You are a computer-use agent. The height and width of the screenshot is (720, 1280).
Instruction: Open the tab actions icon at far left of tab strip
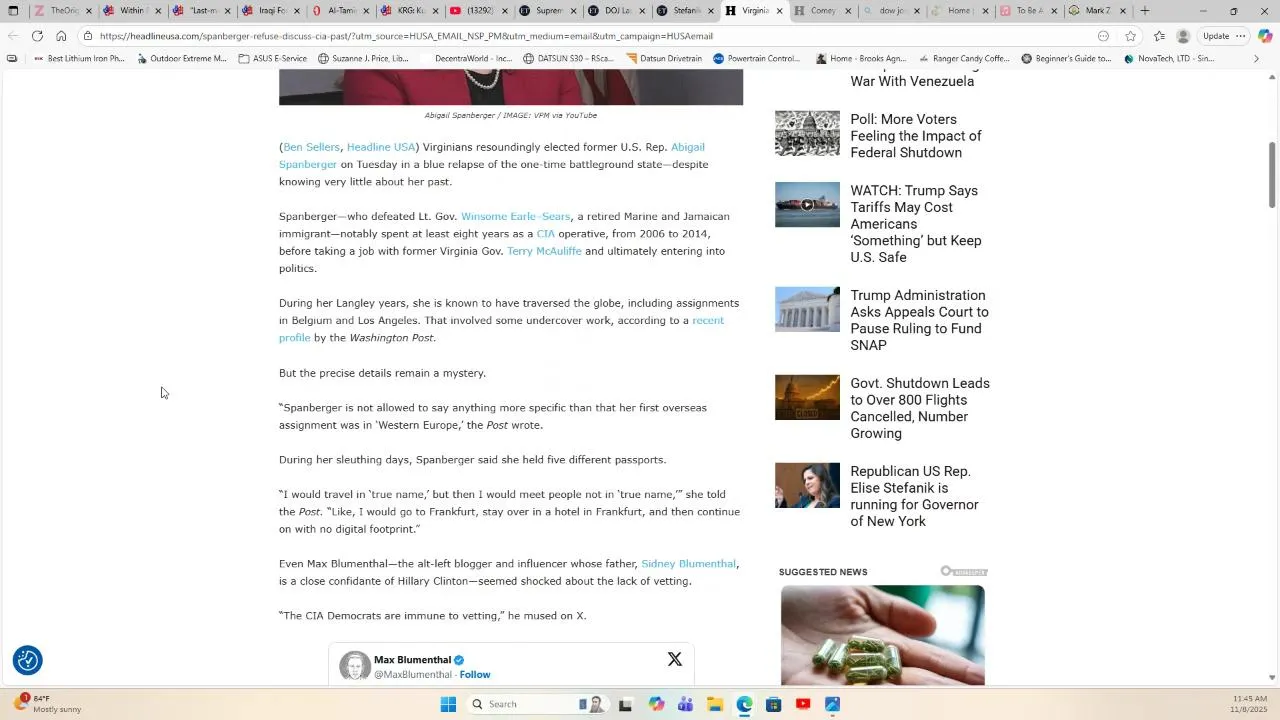(x=13, y=11)
